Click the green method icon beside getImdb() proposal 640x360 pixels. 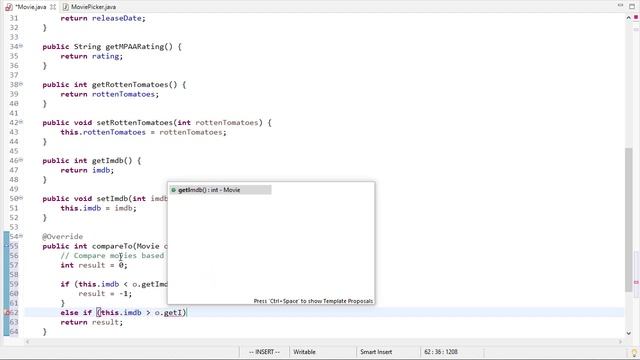point(173,190)
